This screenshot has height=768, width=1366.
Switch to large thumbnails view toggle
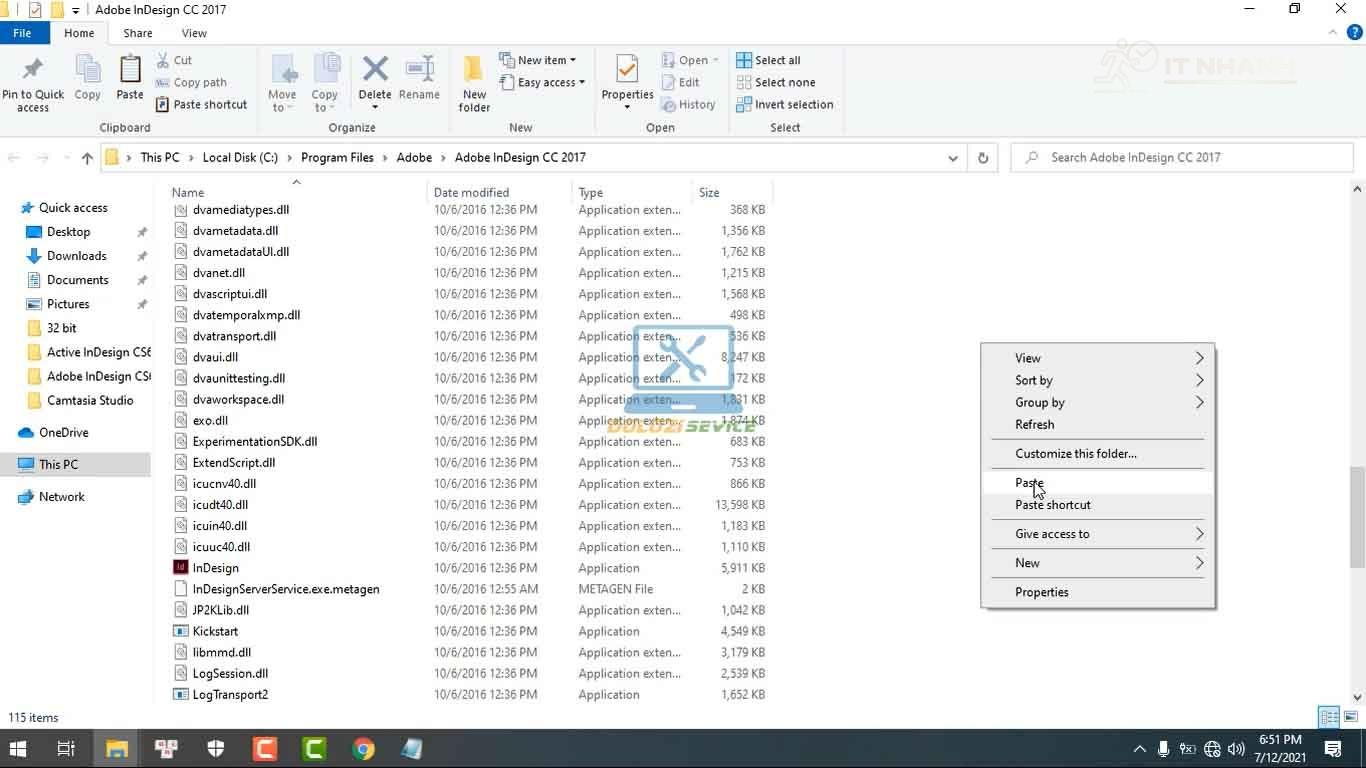(1350, 717)
